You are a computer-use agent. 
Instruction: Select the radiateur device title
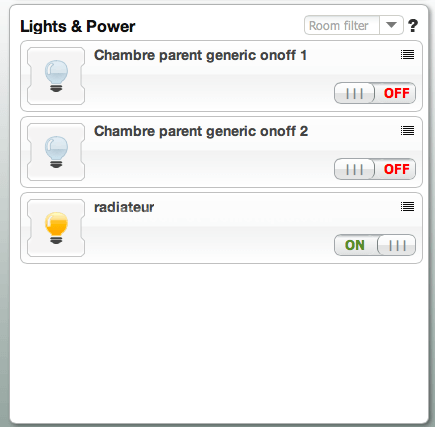[124, 207]
